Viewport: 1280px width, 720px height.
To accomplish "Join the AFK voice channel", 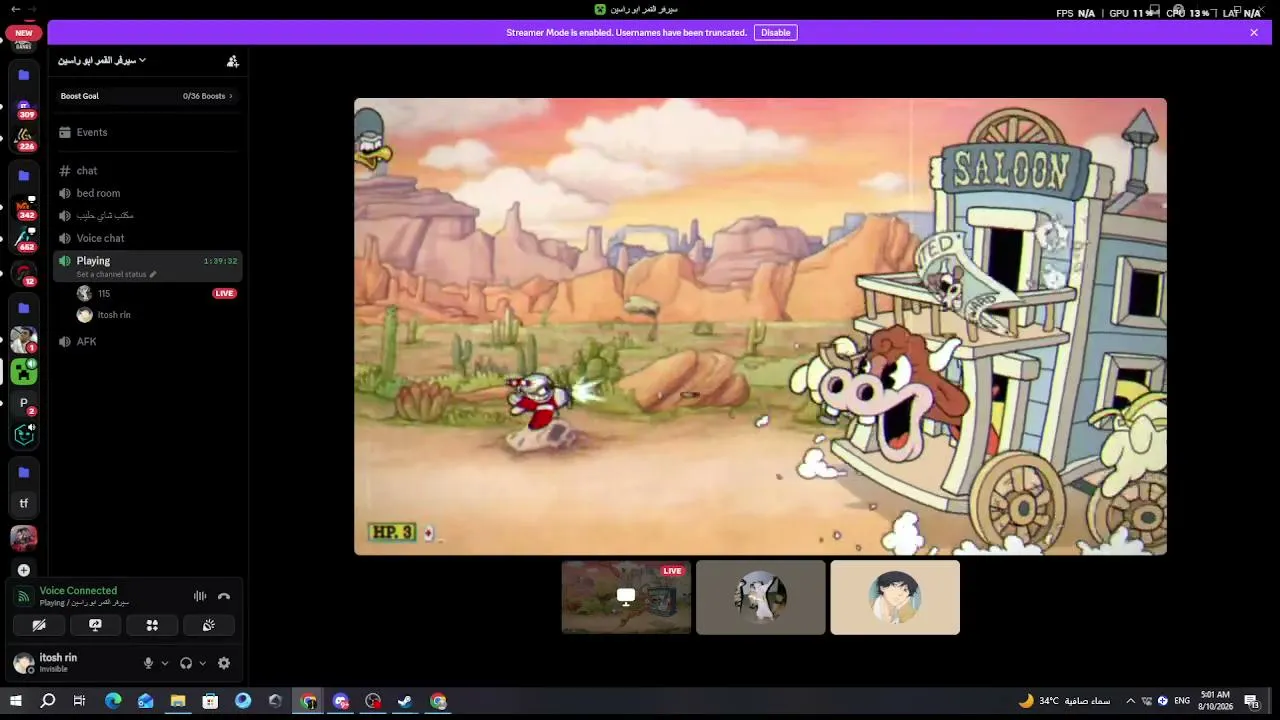I will point(148,341).
